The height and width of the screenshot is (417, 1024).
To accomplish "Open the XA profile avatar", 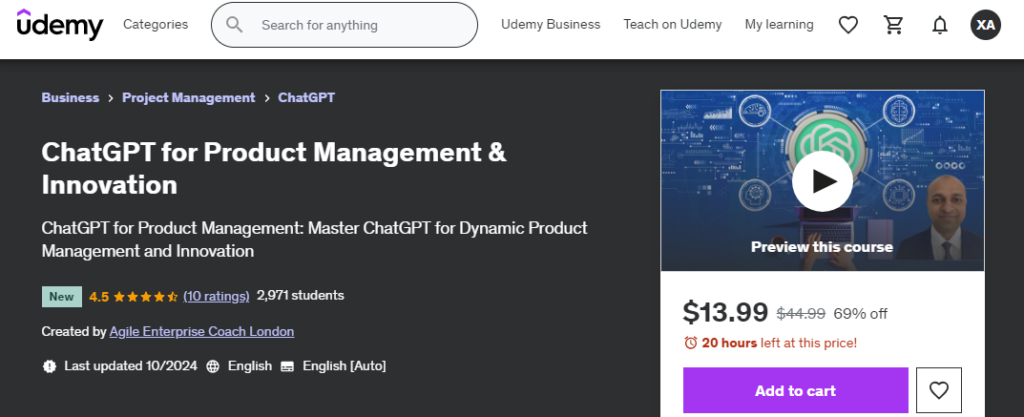I will [985, 25].
